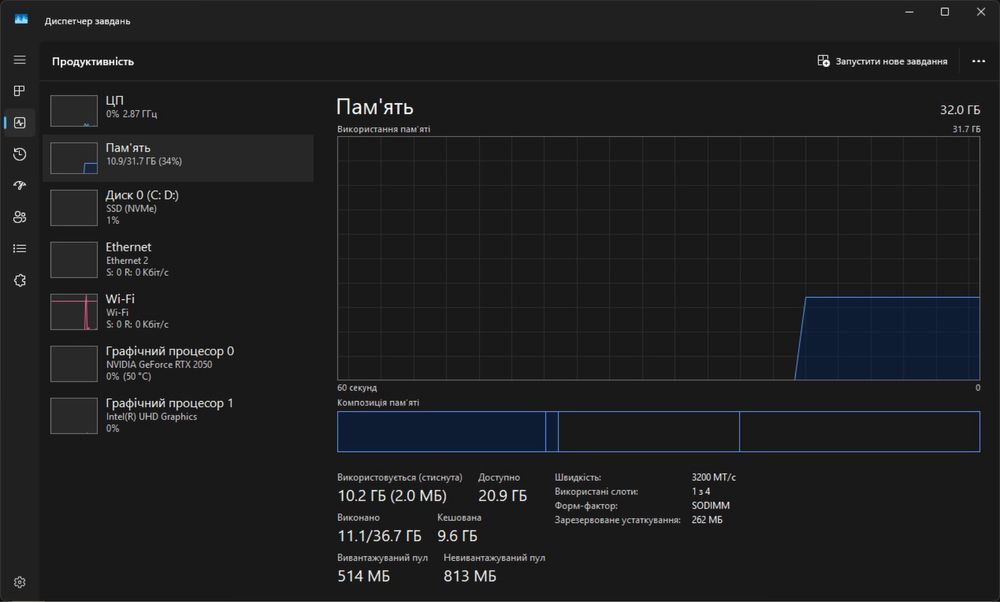Viewport: 1000px width, 602px height.
Task: Select Графічний процесор 1 Intel entry
Action: pyautogui.click(x=178, y=416)
